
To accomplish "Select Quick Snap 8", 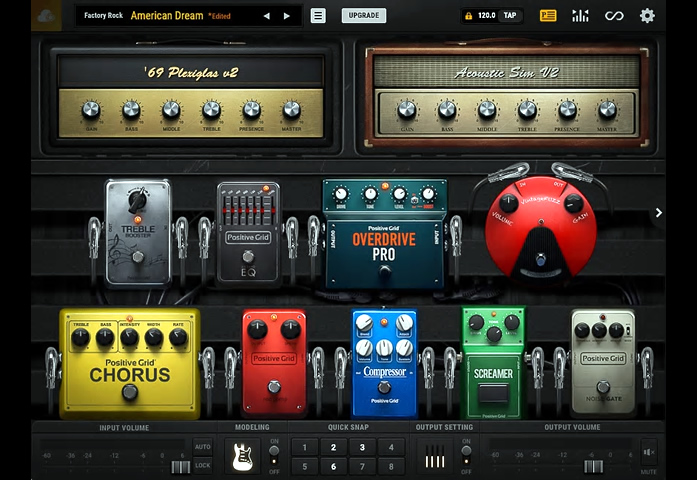I will [x=391, y=467].
